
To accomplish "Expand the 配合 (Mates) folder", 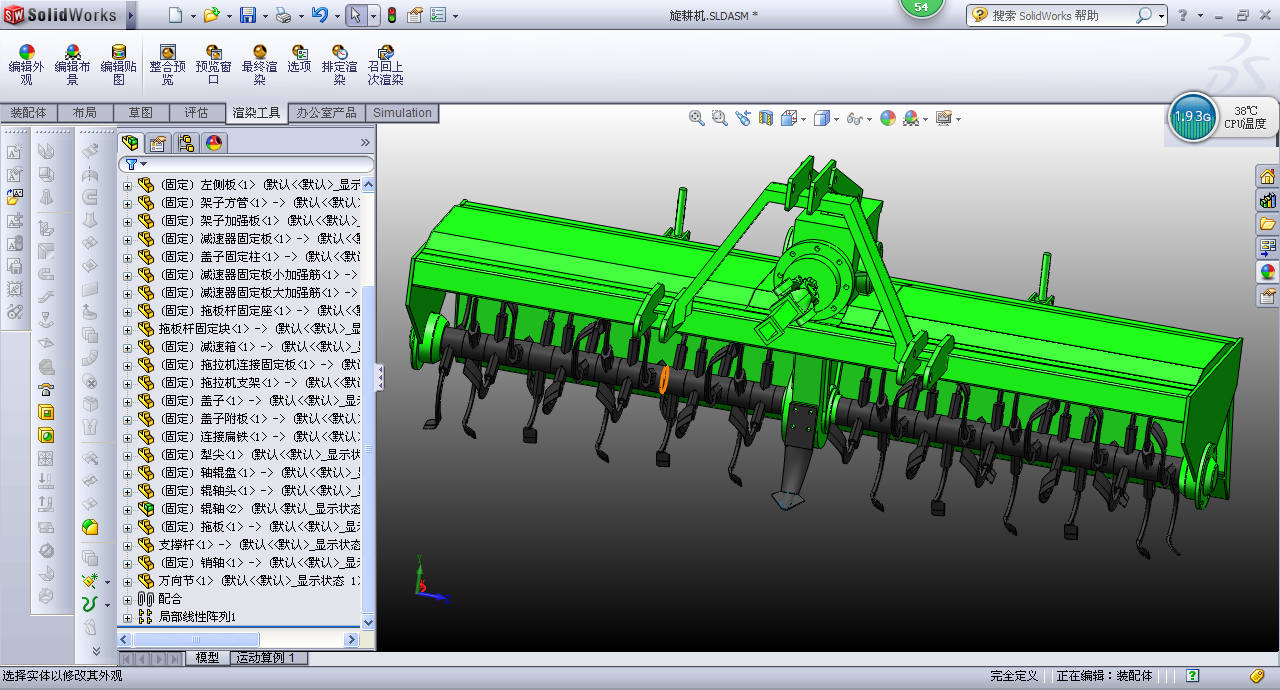I will click(x=127, y=599).
